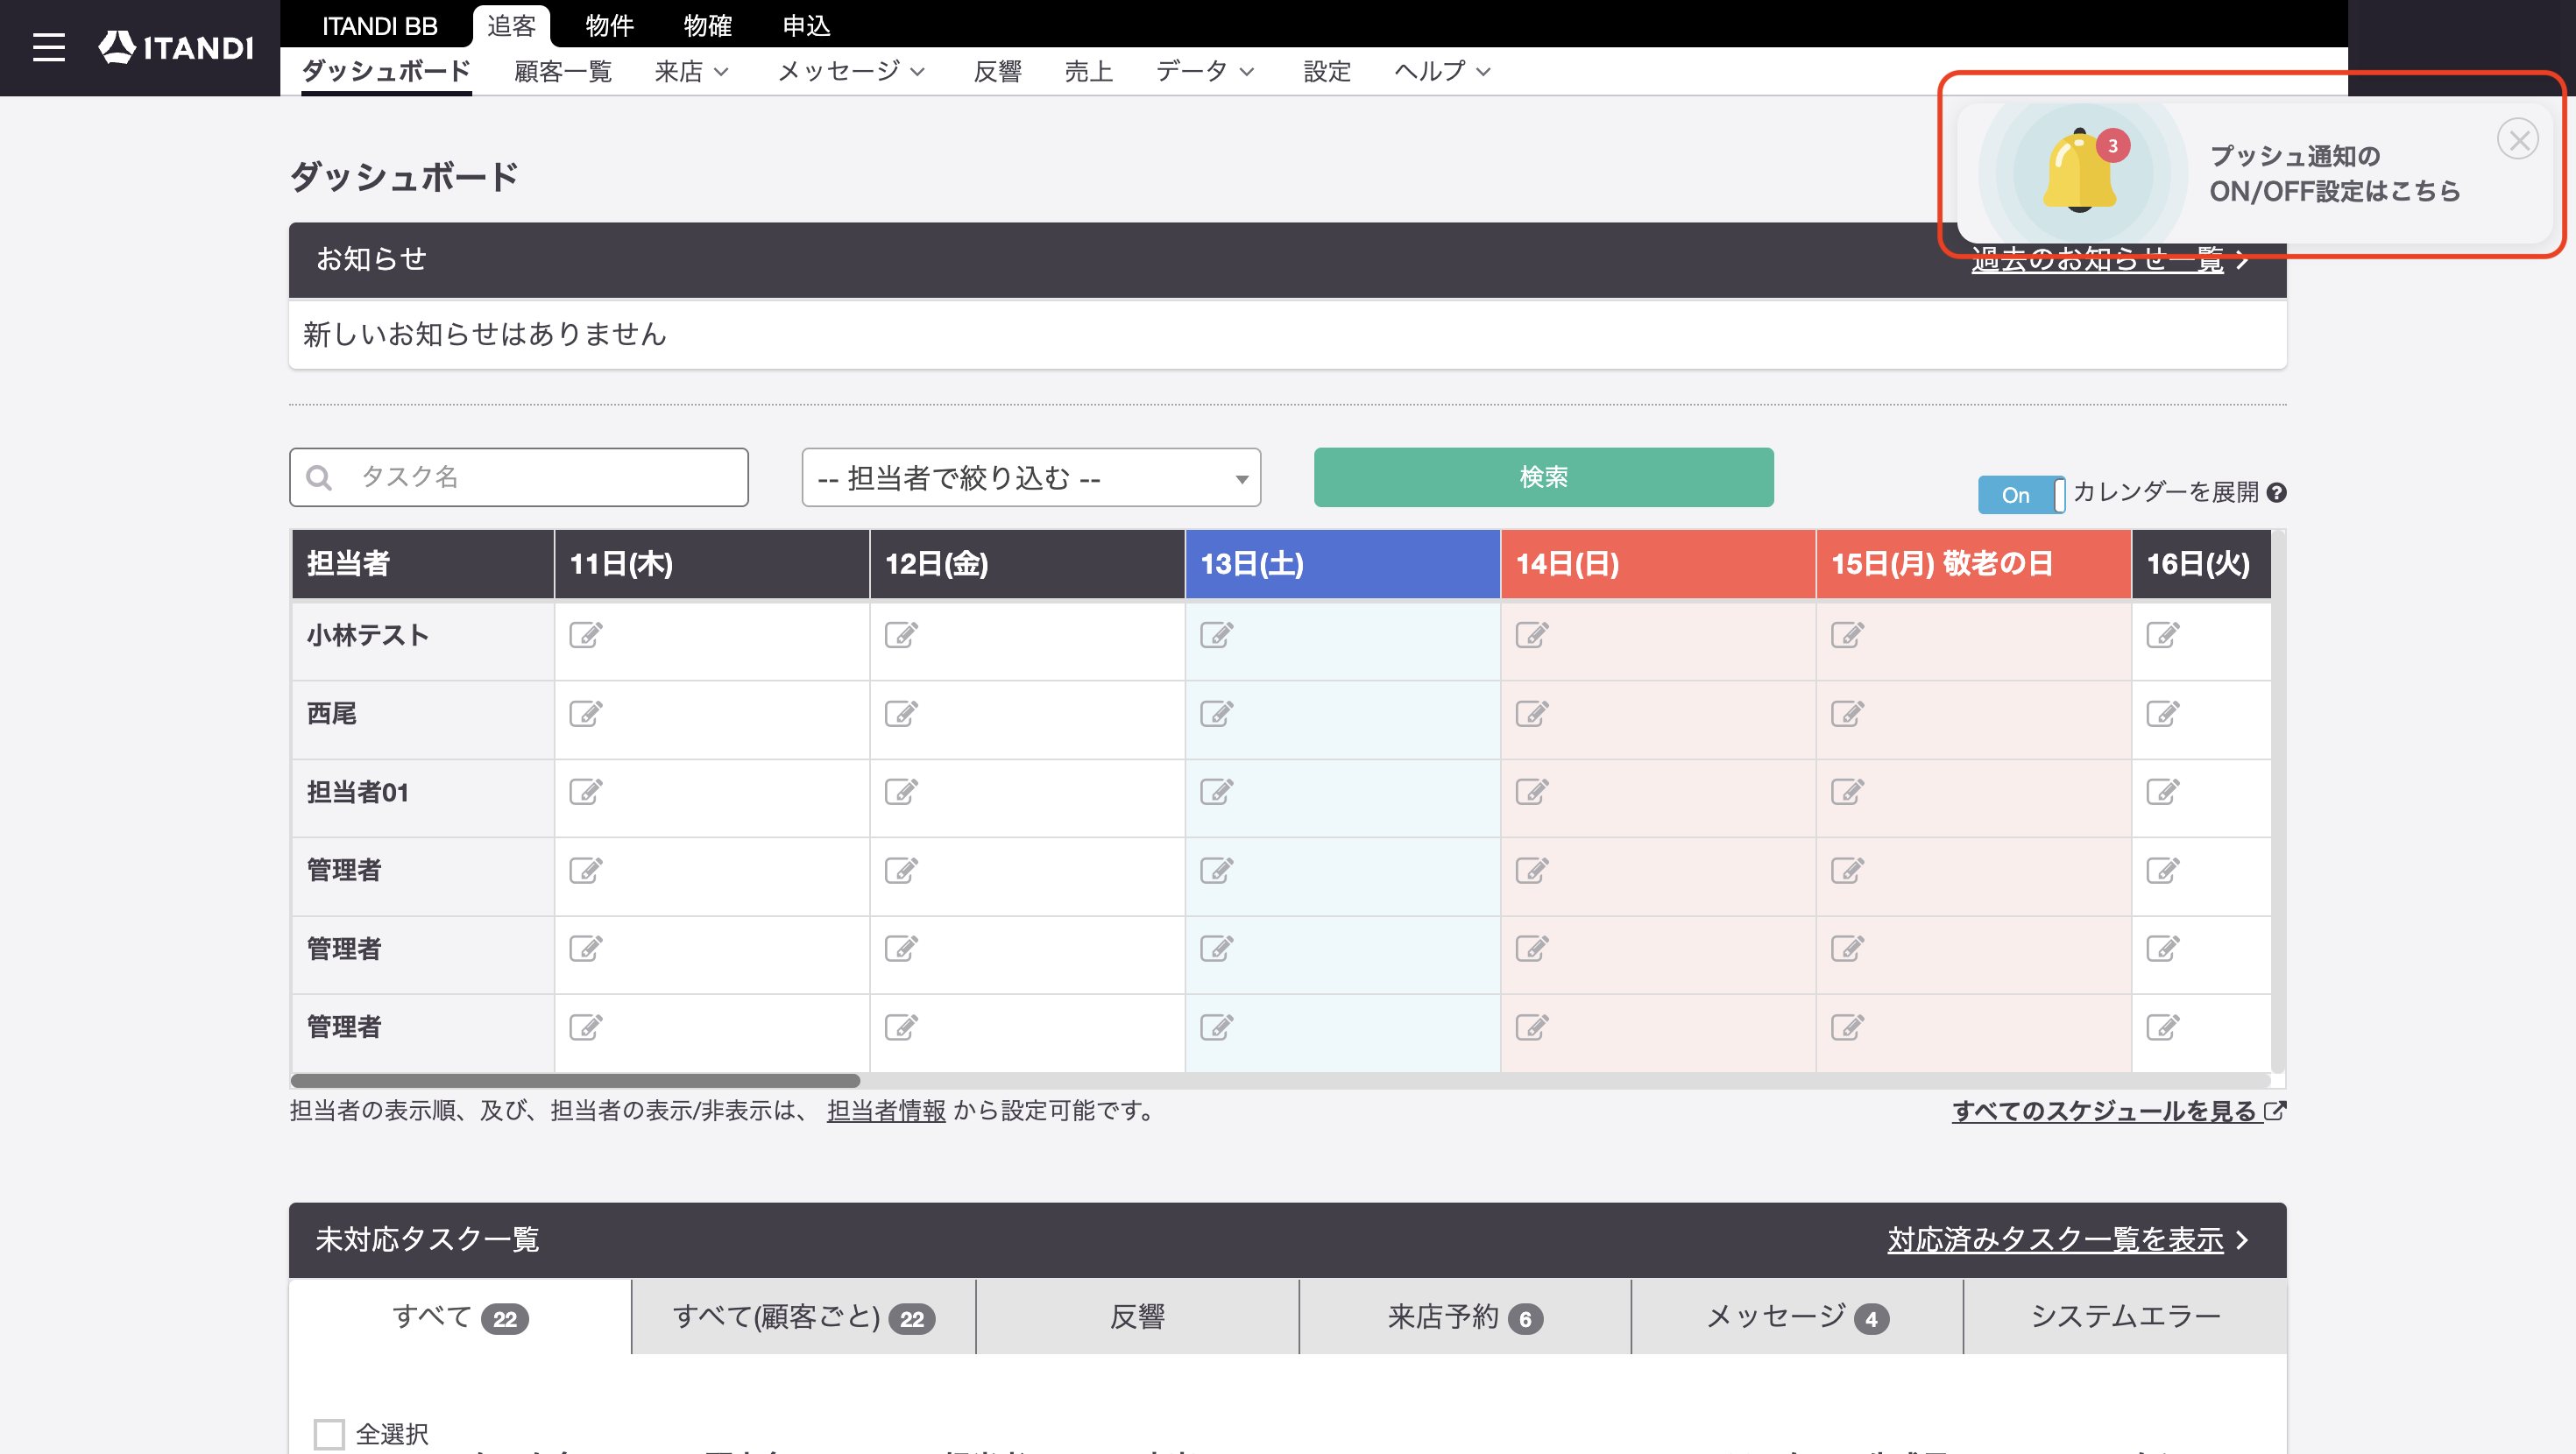The height and width of the screenshot is (1454, 2576).
Task: Edit 西尾 schedule for 12日(金)
Action: point(901,714)
